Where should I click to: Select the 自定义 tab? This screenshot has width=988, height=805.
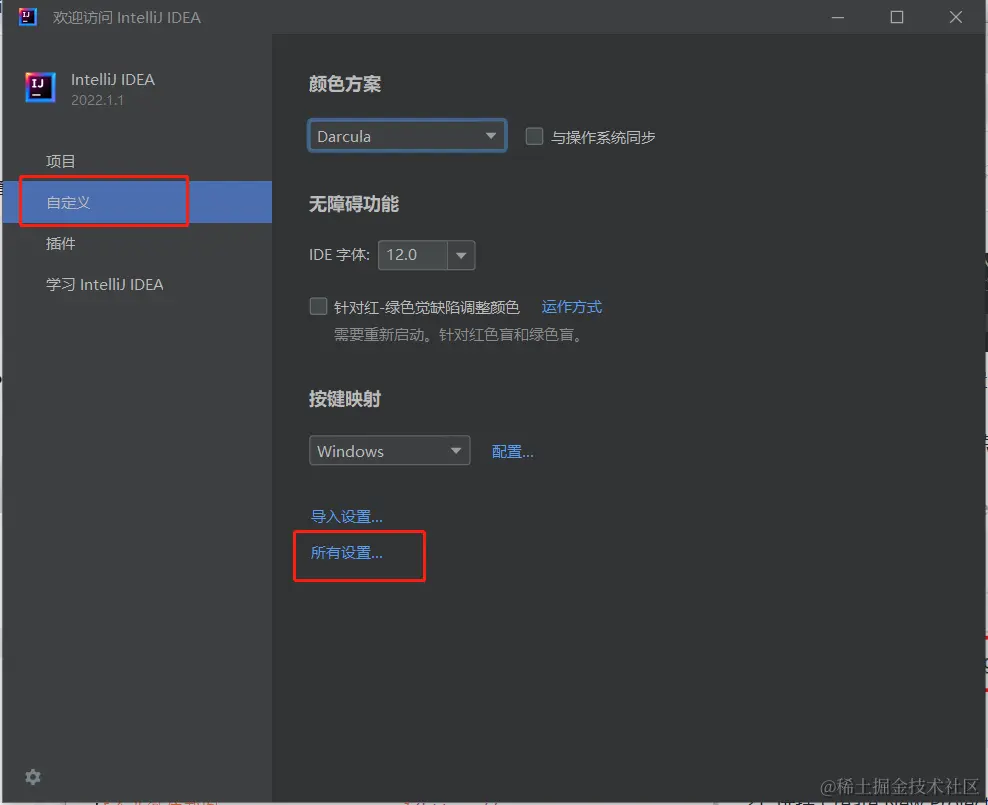coord(137,202)
